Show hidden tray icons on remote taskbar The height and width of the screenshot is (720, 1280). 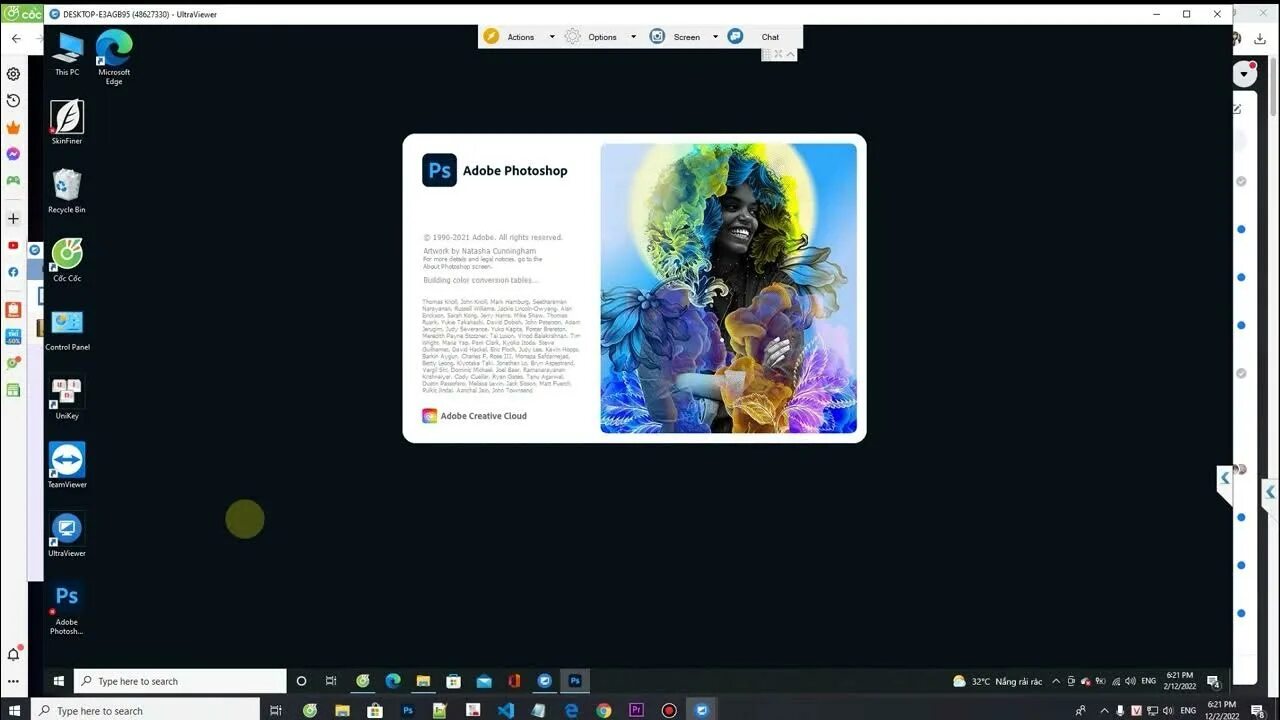click(x=1057, y=681)
